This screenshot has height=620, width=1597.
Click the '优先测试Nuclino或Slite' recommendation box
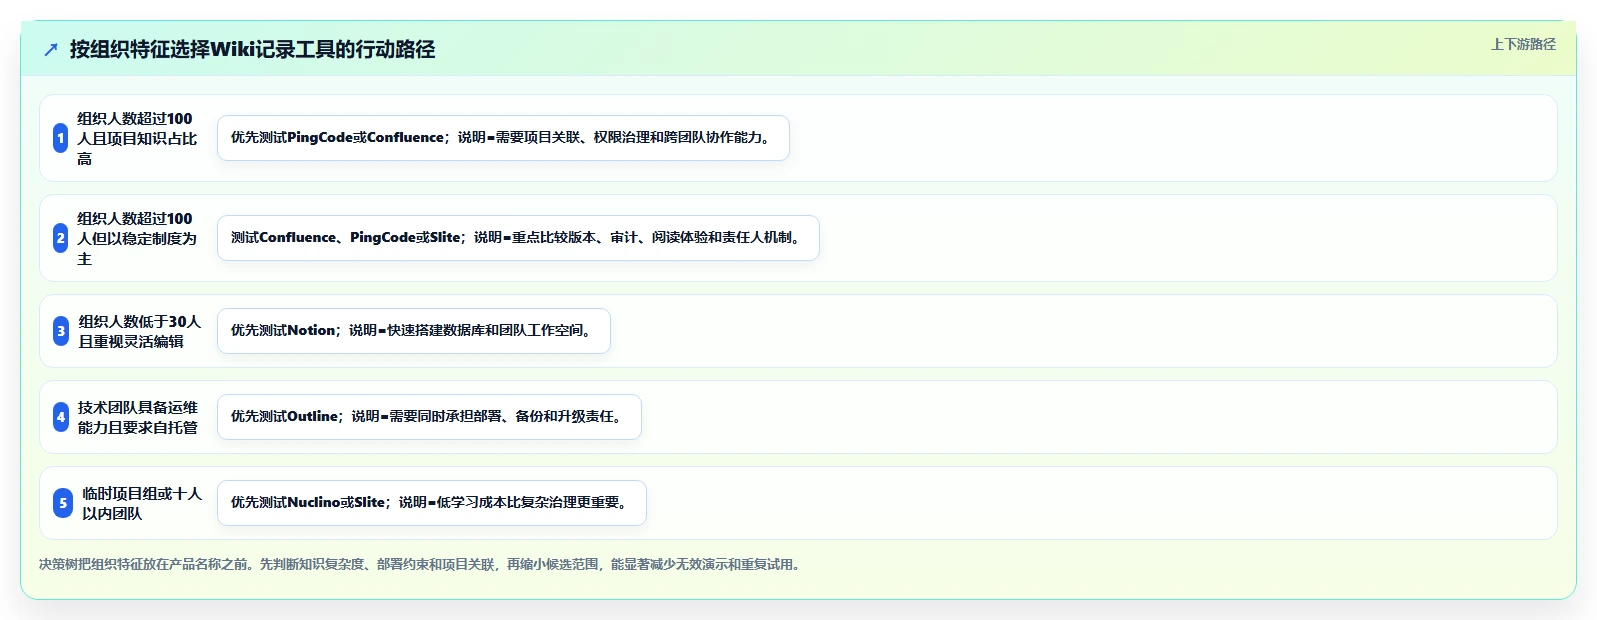432,503
